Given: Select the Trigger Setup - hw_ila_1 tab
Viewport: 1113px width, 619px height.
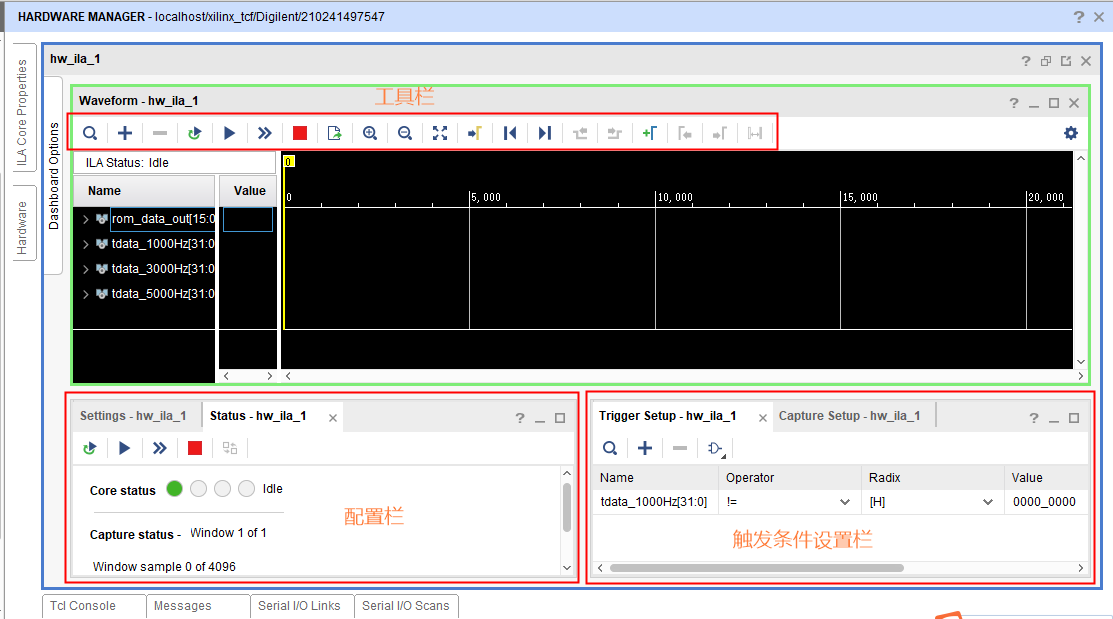Looking at the screenshot, I should coord(667,416).
